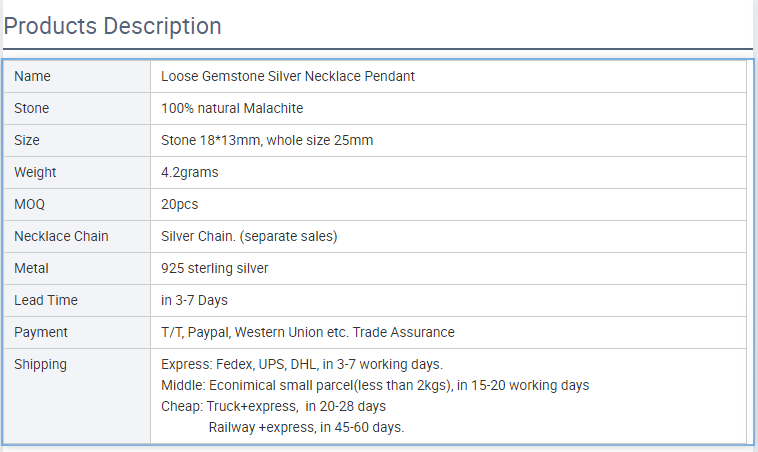Click the MOQ label cell

[30, 204]
